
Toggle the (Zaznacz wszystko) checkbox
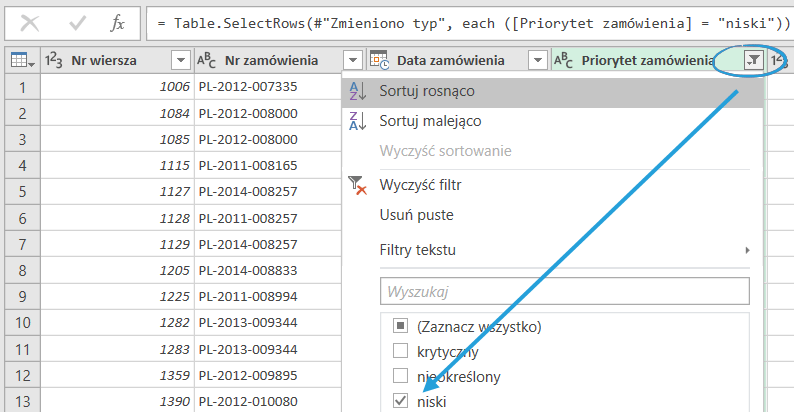click(x=401, y=327)
